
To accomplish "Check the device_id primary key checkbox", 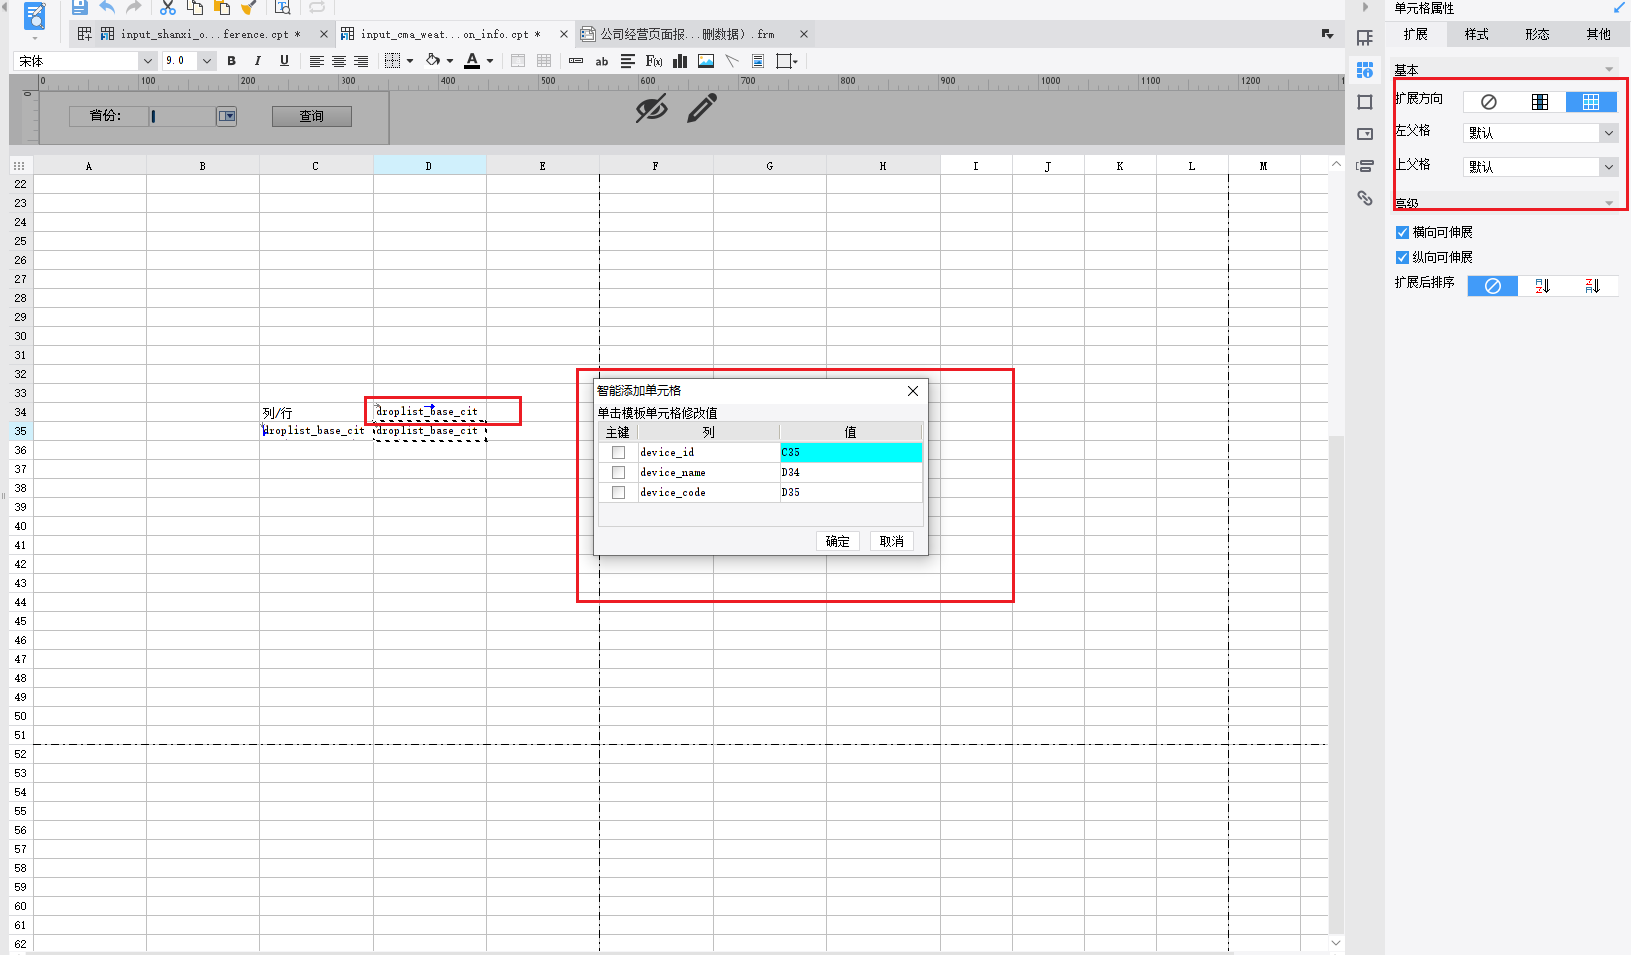I will pos(618,453).
